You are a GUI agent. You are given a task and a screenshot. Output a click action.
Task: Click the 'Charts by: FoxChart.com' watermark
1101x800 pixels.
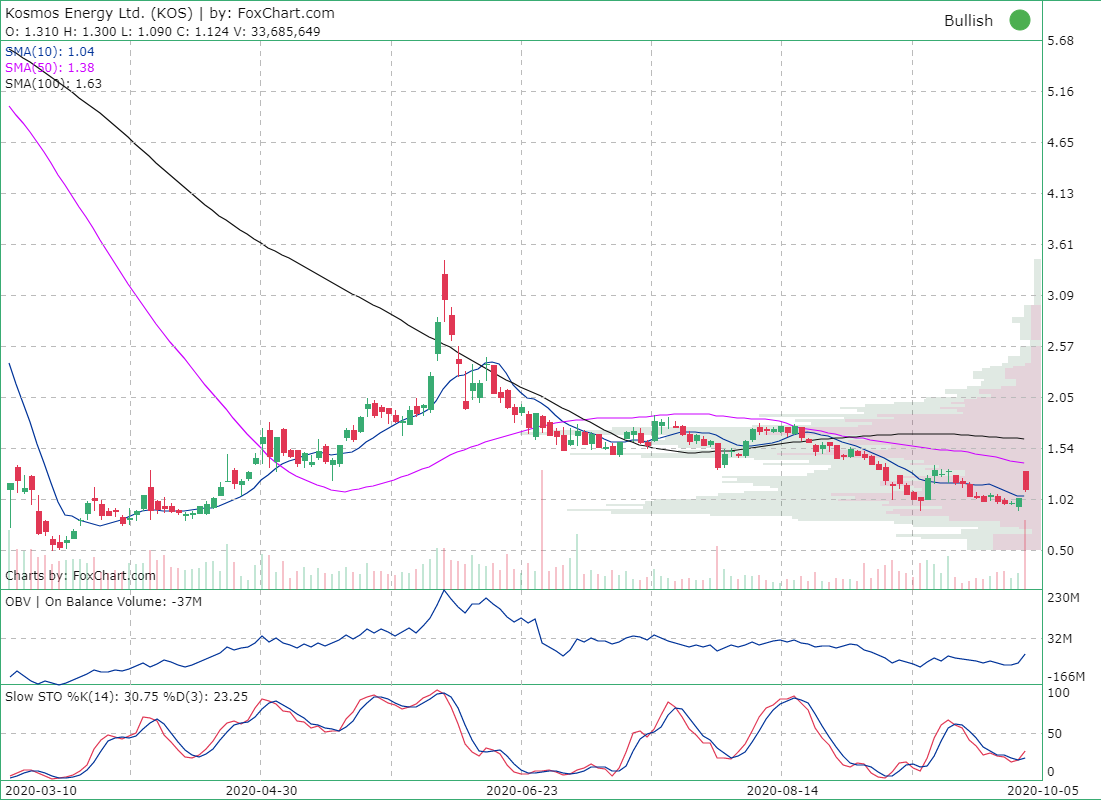point(80,575)
